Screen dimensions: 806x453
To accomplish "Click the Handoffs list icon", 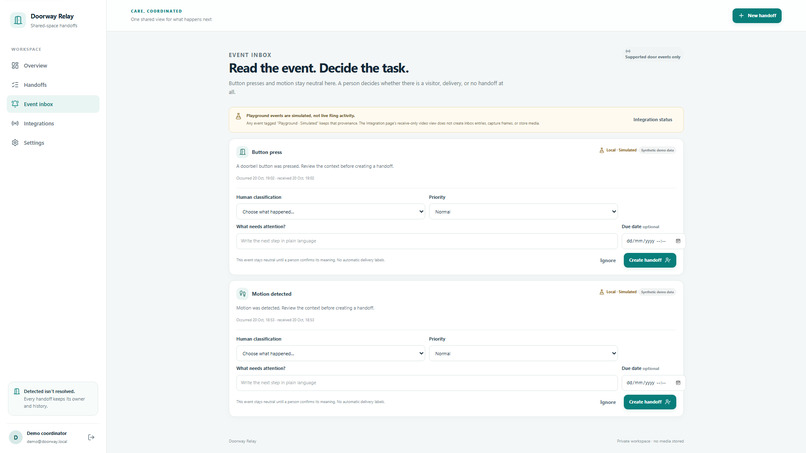I will click(15, 85).
